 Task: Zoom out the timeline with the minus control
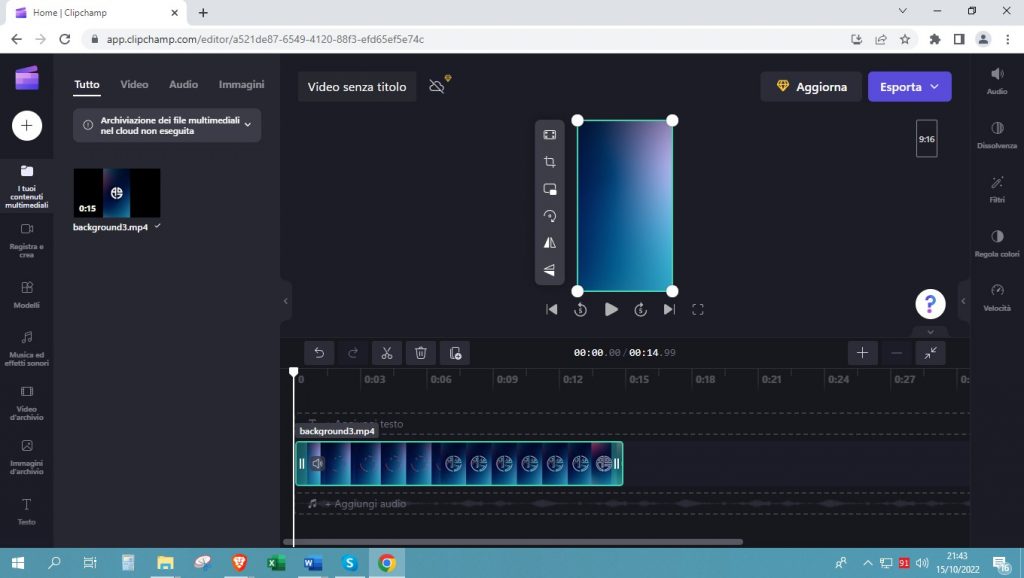click(896, 353)
